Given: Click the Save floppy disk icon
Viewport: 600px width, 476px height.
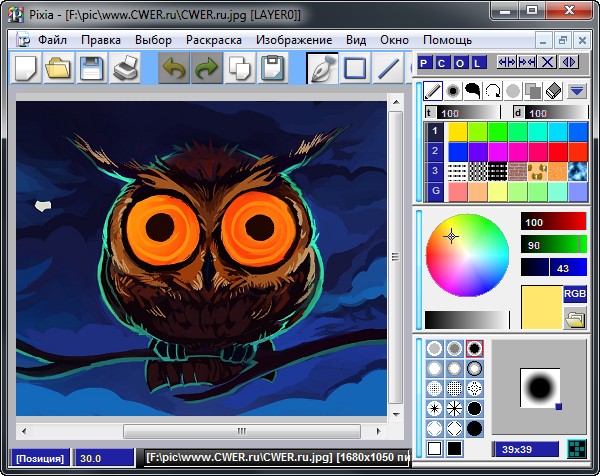Looking at the screenshot, I should pos(92,68).
